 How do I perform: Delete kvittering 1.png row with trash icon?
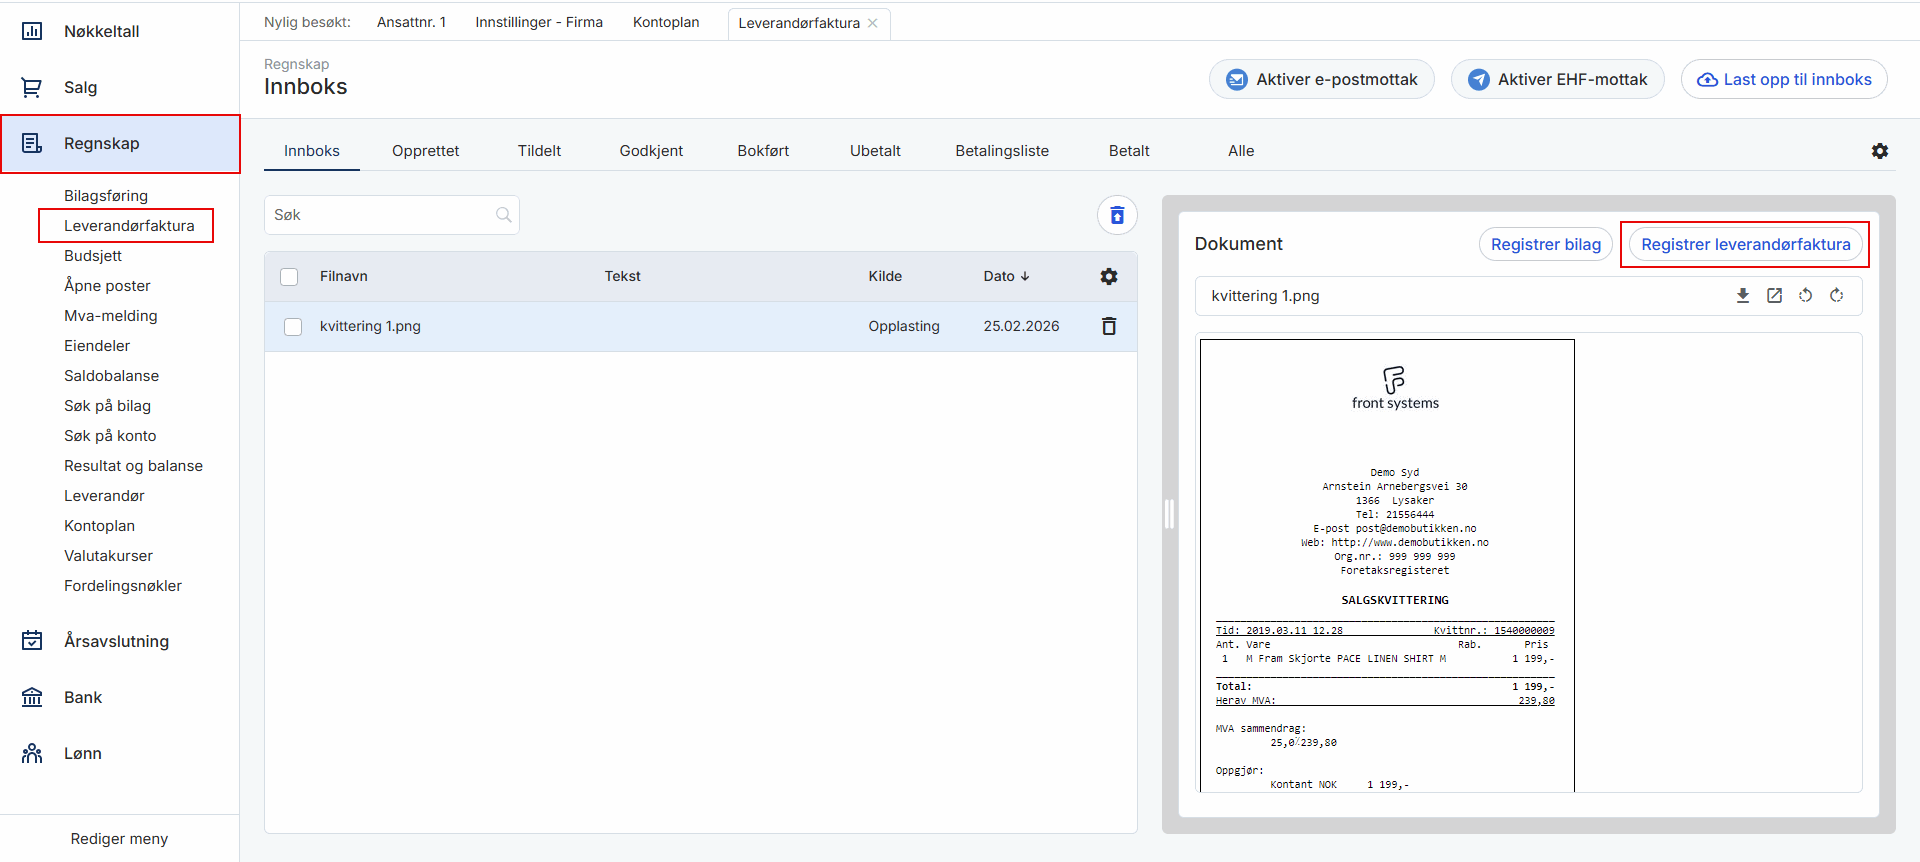pos(1109,326)
